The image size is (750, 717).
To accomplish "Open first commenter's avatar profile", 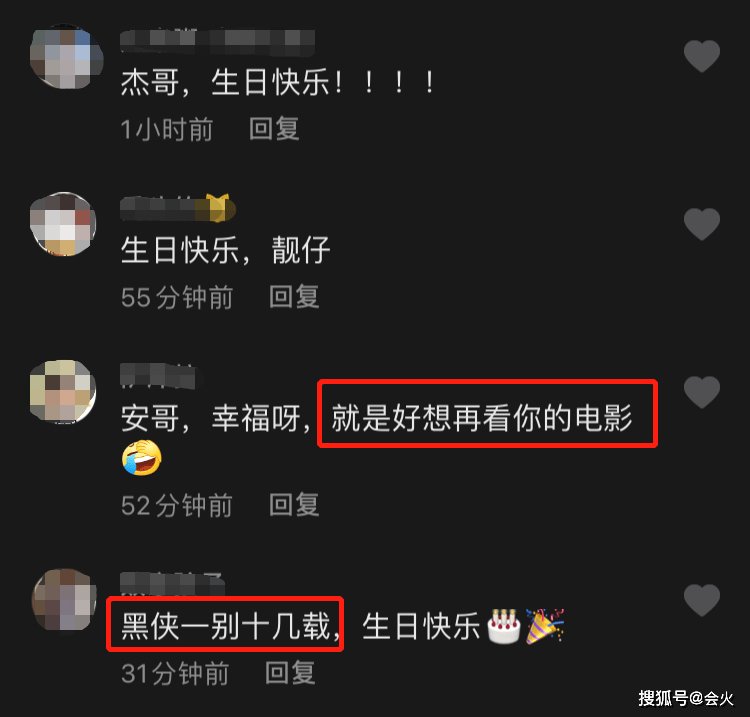I will pos(66,56).
